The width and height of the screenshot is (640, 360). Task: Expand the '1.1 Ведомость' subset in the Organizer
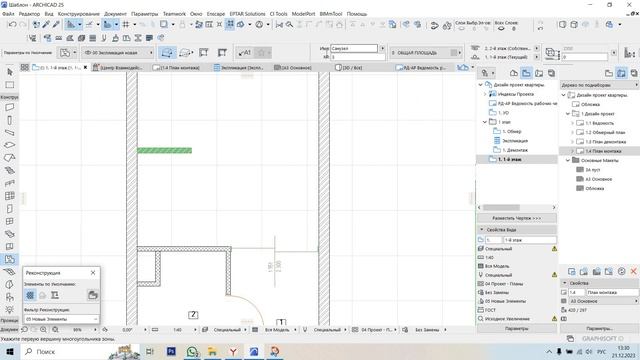(572, 123)
